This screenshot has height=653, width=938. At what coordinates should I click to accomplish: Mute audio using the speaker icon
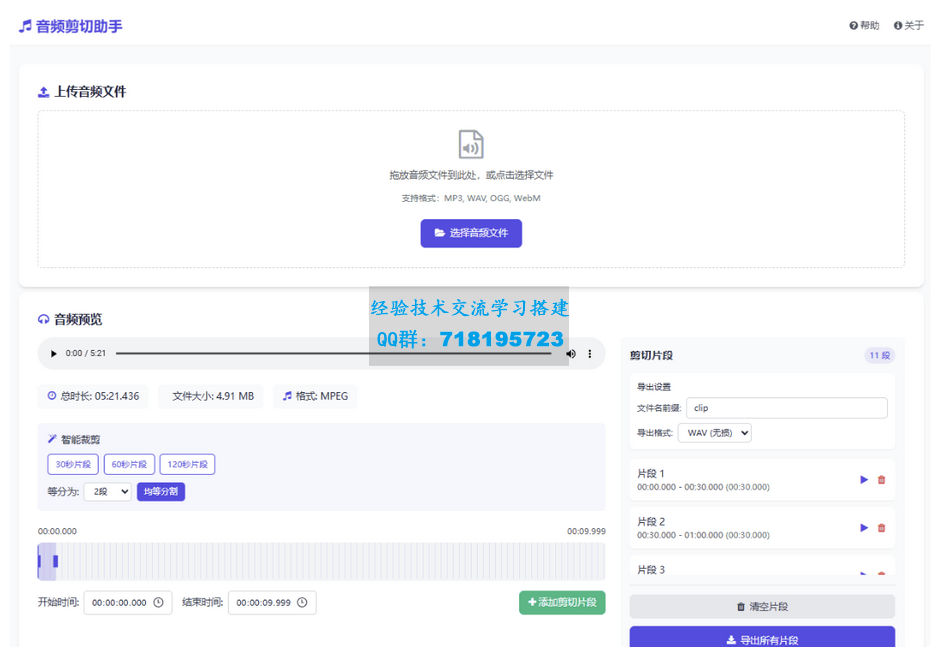point(570,353)
